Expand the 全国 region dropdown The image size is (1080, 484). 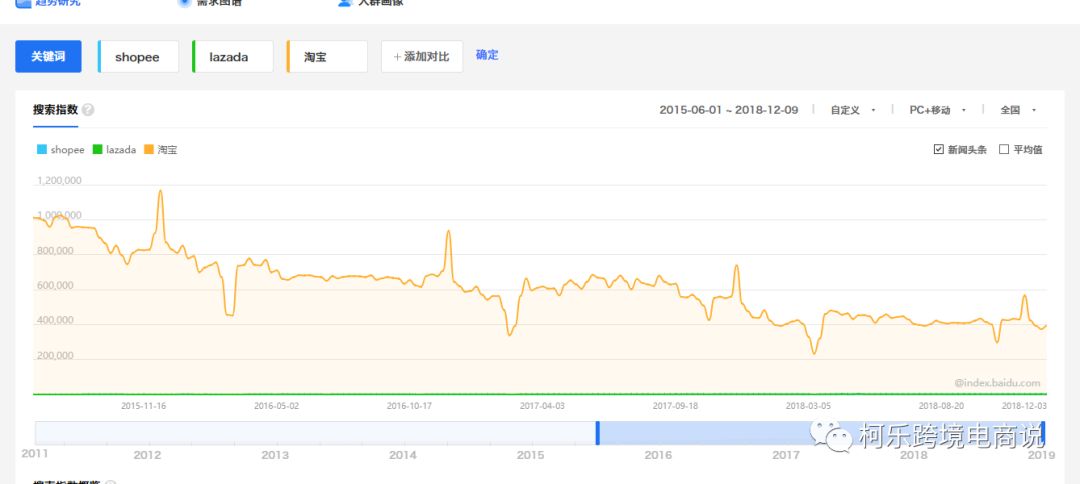(1018, 110)
